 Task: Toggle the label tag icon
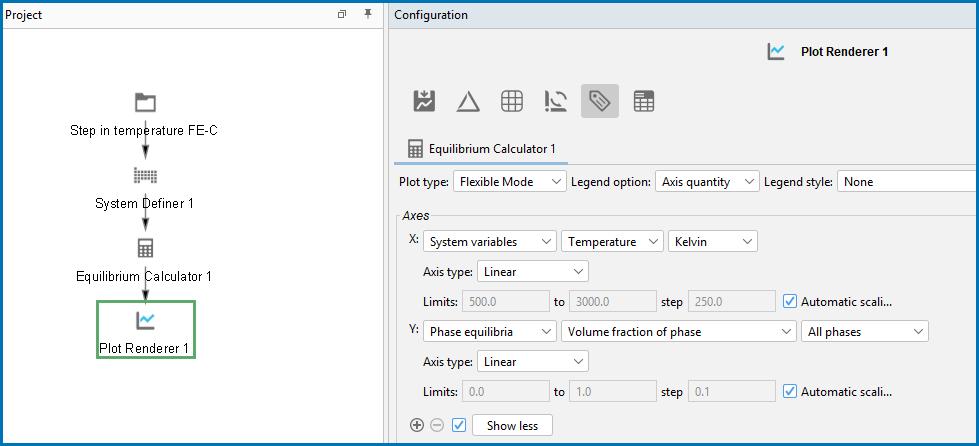[599, 101]
